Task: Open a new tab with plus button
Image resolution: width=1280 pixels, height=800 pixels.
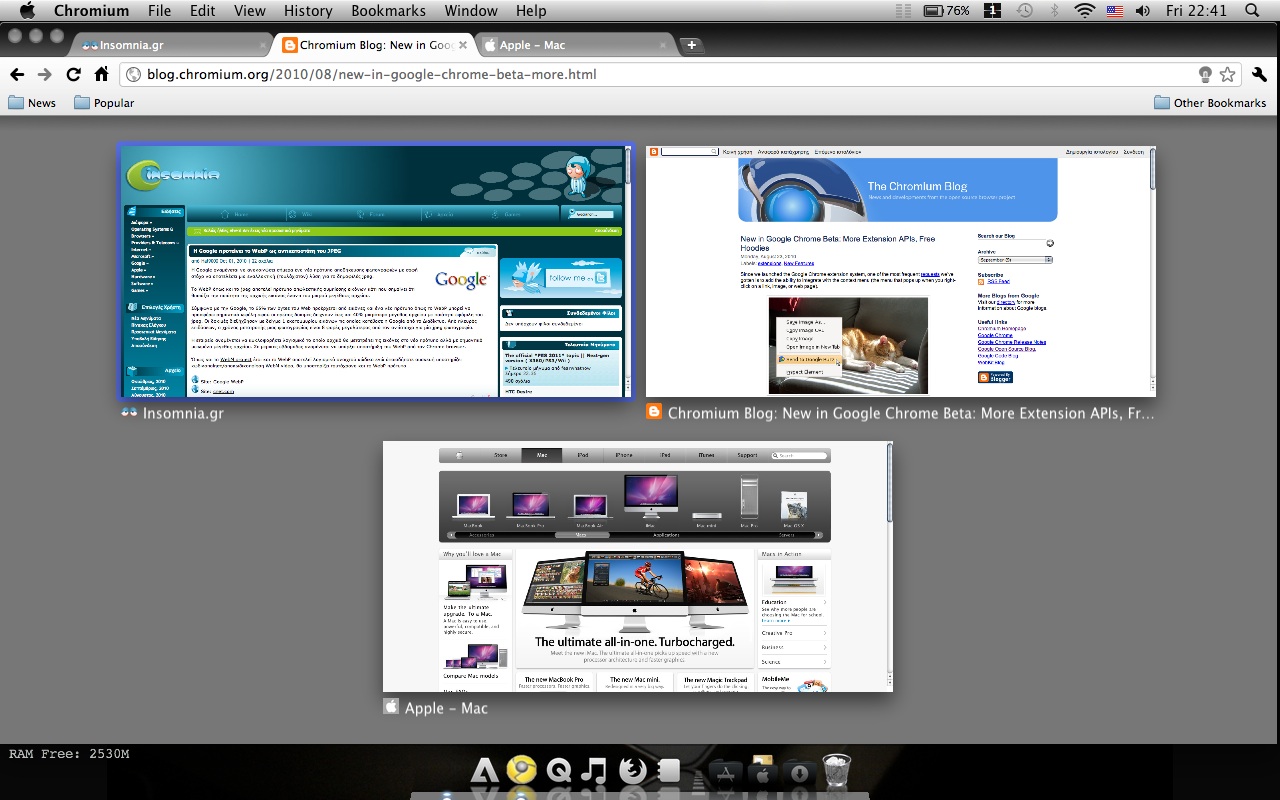Action: coord(691,45)
